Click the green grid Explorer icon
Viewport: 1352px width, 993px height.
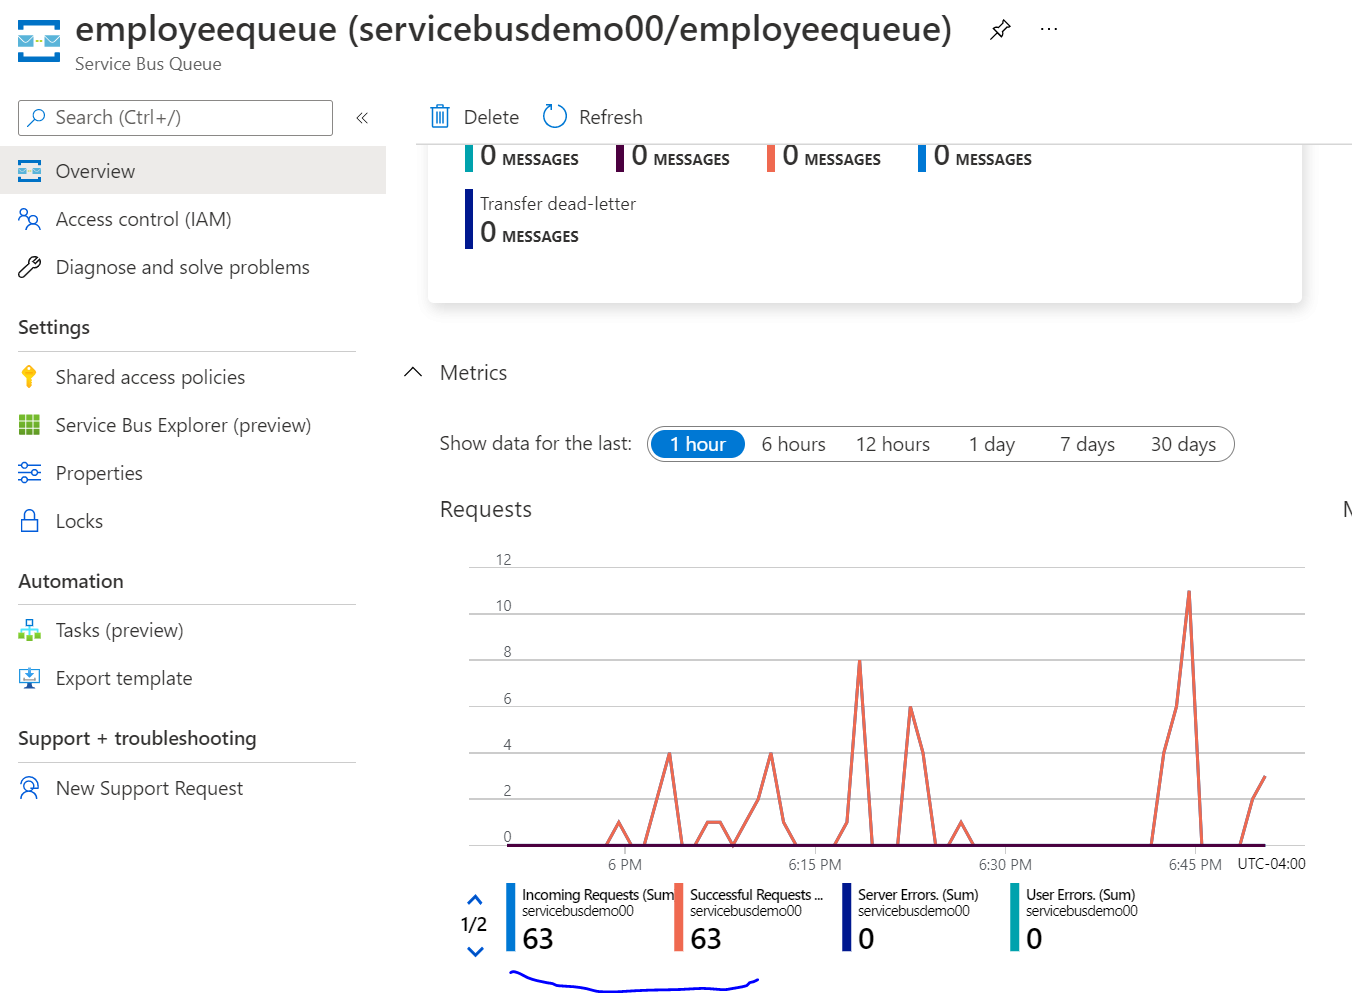[30, 425]
